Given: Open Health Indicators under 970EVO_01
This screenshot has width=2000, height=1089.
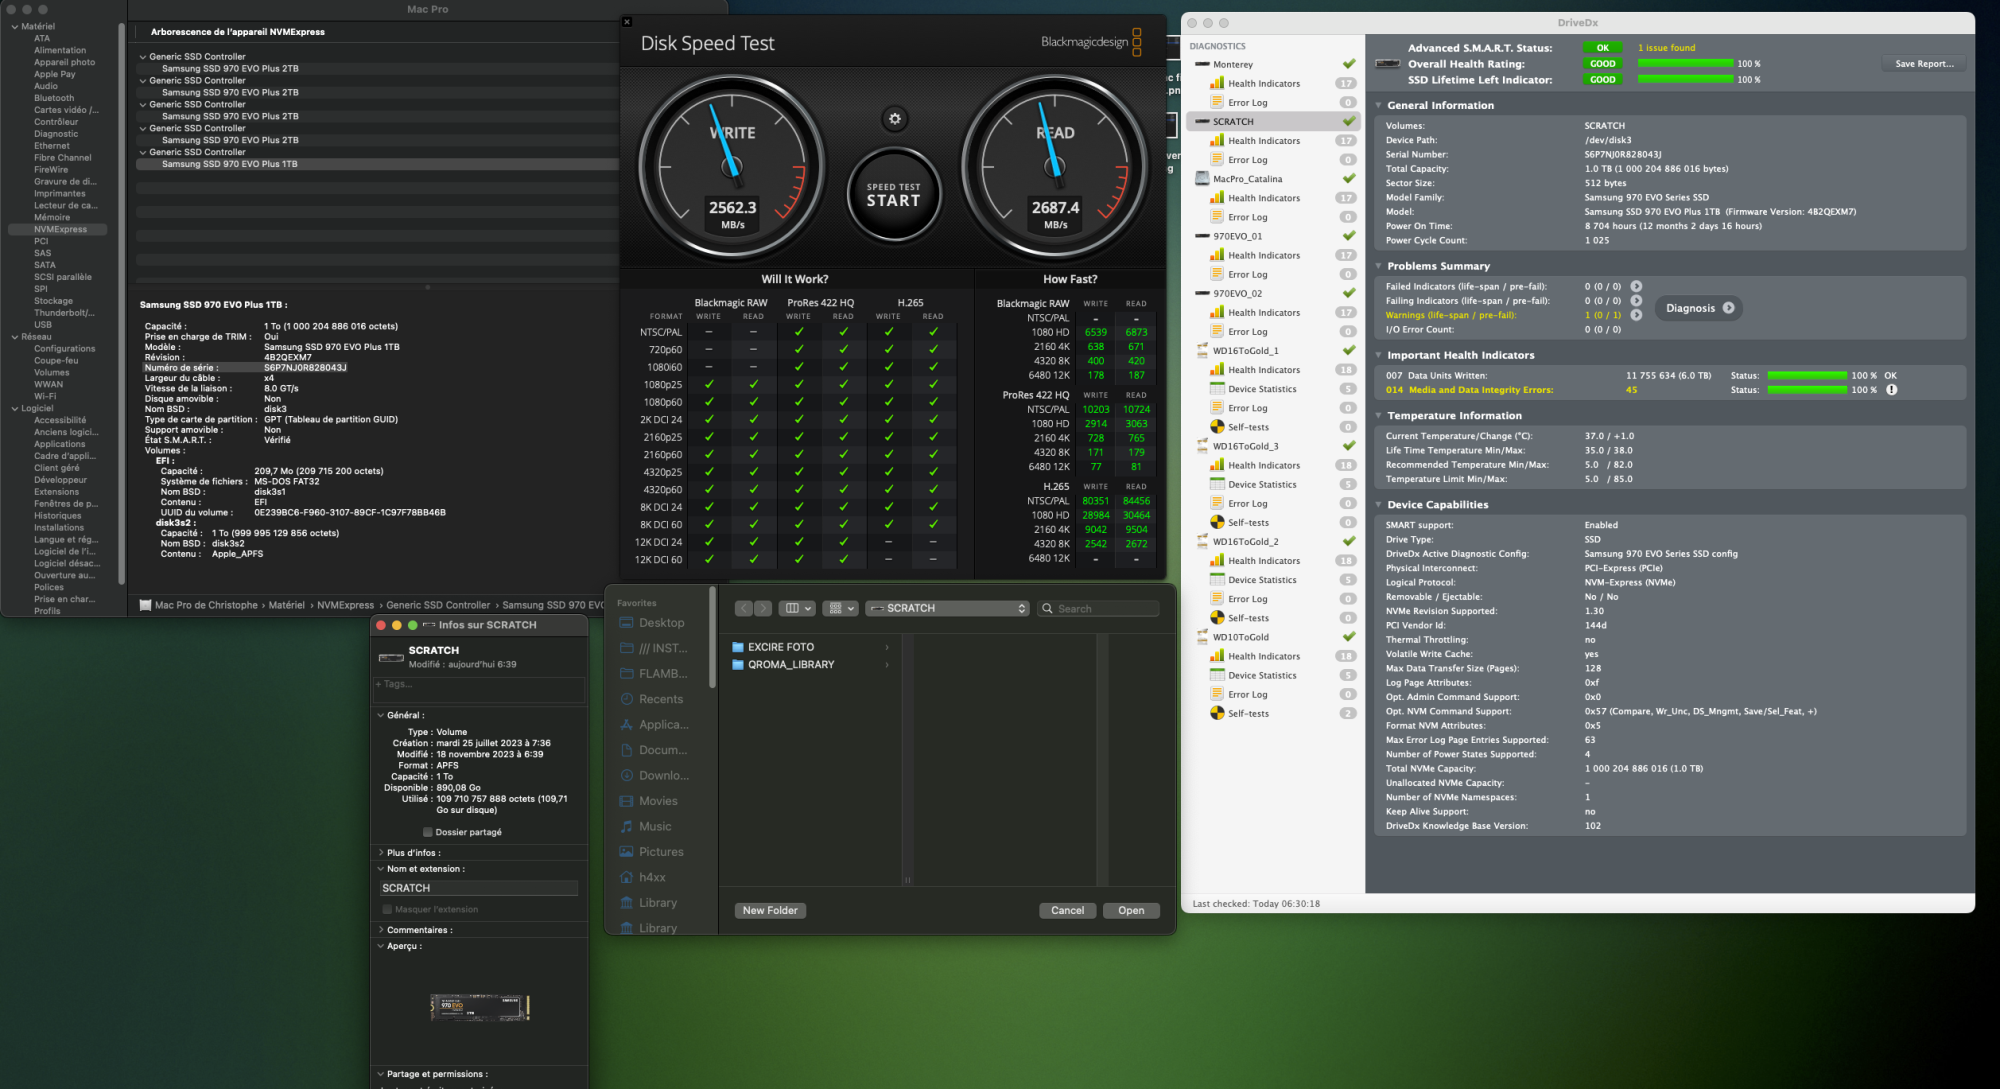Looking at the screenshot, I should (x=1263, y=256).
